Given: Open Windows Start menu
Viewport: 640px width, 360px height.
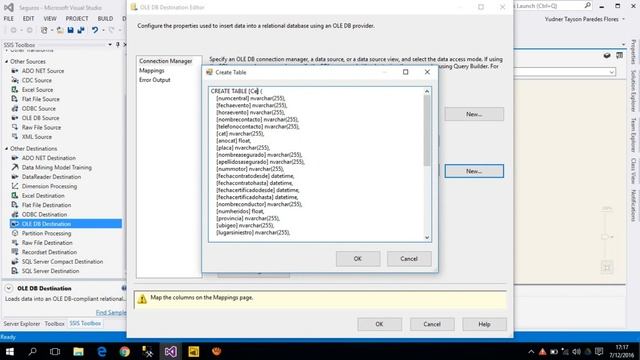Looking at the screenshot, I should click(x=9, y=351).
